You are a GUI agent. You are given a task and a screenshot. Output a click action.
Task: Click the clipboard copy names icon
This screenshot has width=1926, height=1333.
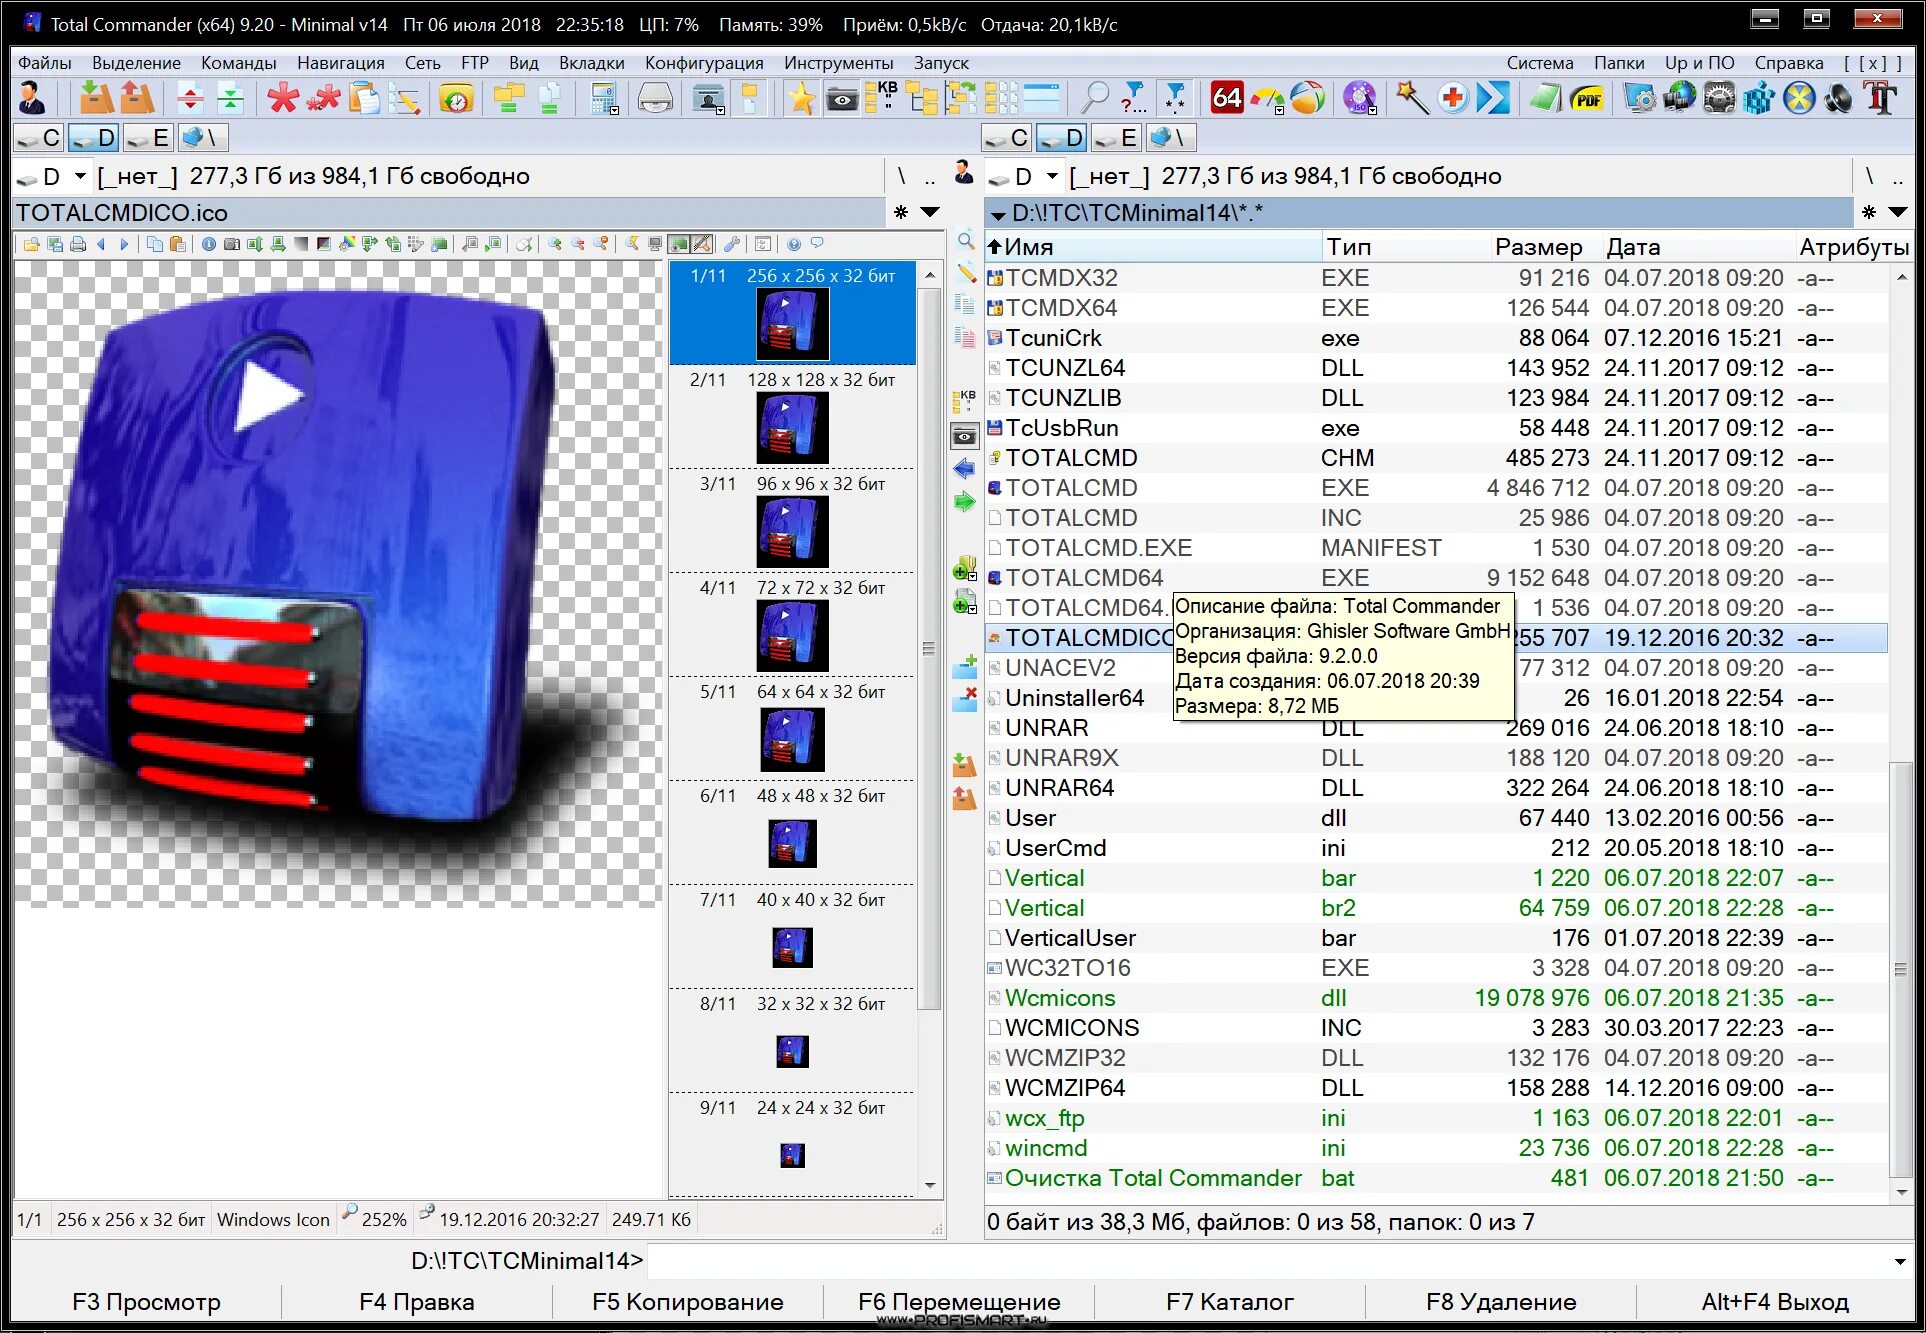[364, 98]
